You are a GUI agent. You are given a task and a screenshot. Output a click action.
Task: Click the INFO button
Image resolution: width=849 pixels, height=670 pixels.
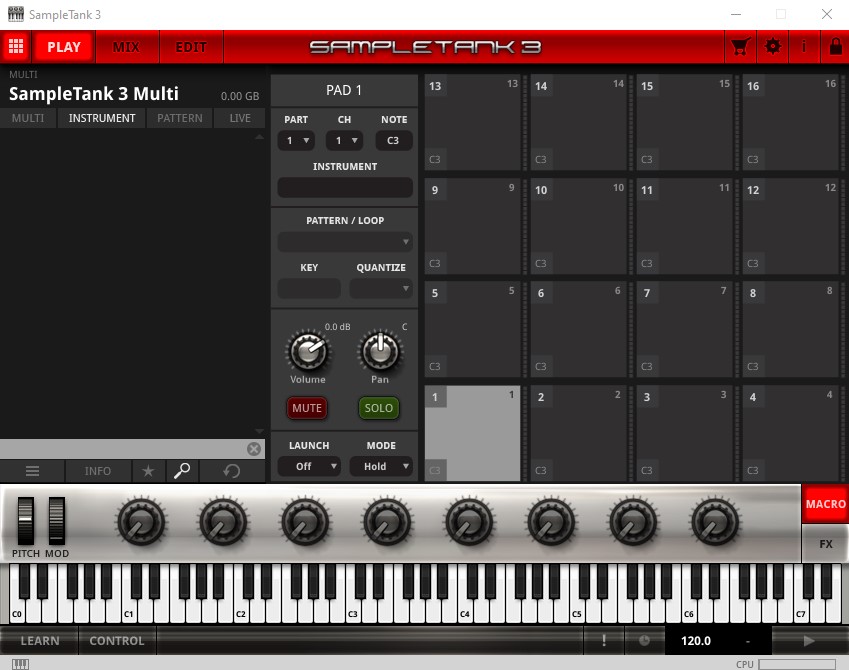pyautogui.click(x=98, y=471)
